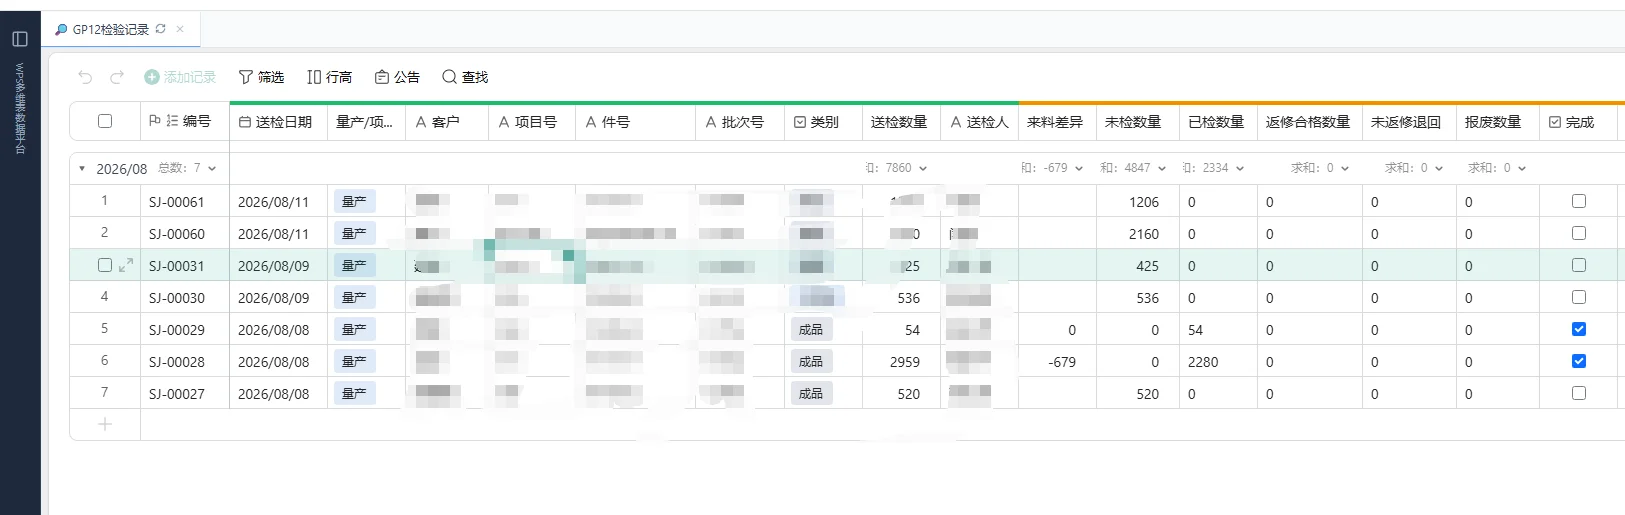Select the SJ-00060 cell
Screen dimensions: 1625x515
click(x=185, y=233)
